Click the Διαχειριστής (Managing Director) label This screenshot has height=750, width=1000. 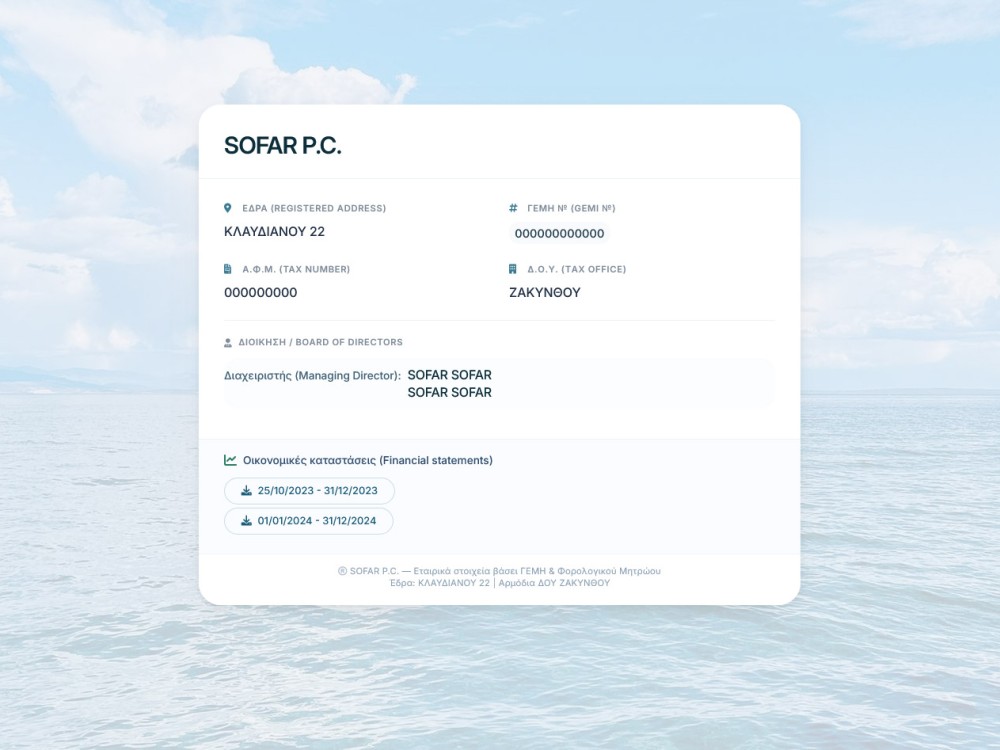tap(312, 376)
